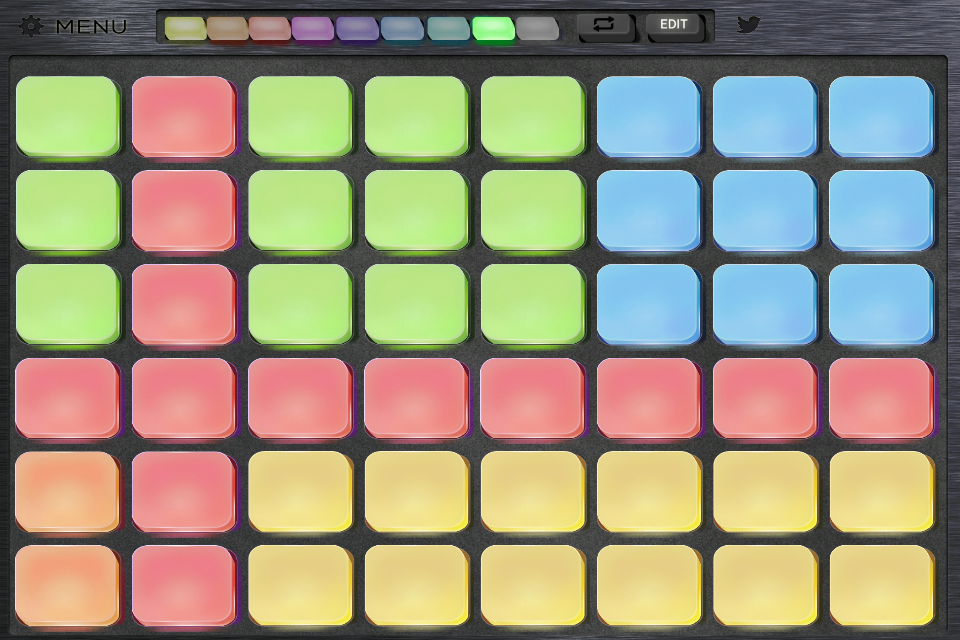Tap the top-left green pad
960x640 pixels.
67,116
